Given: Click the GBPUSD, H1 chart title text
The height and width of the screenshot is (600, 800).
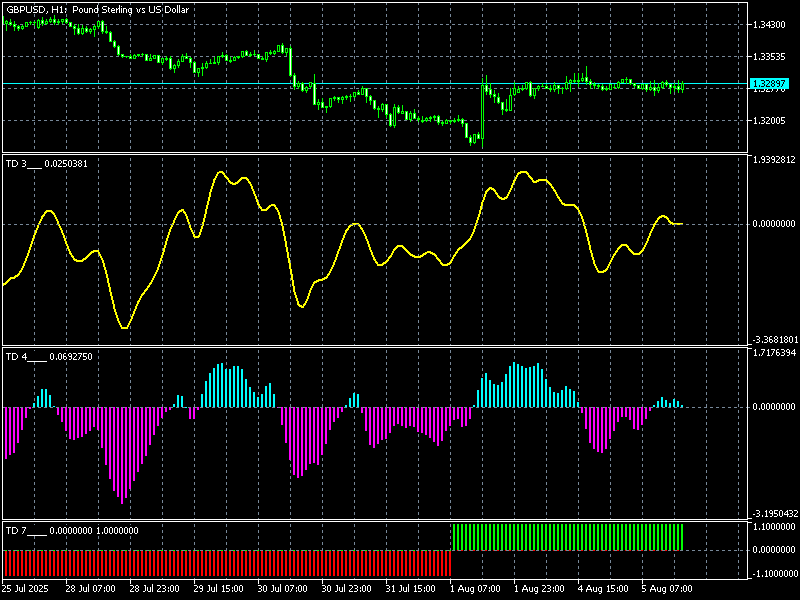Looking at the screenshot, I should click(x=97, y=10).
